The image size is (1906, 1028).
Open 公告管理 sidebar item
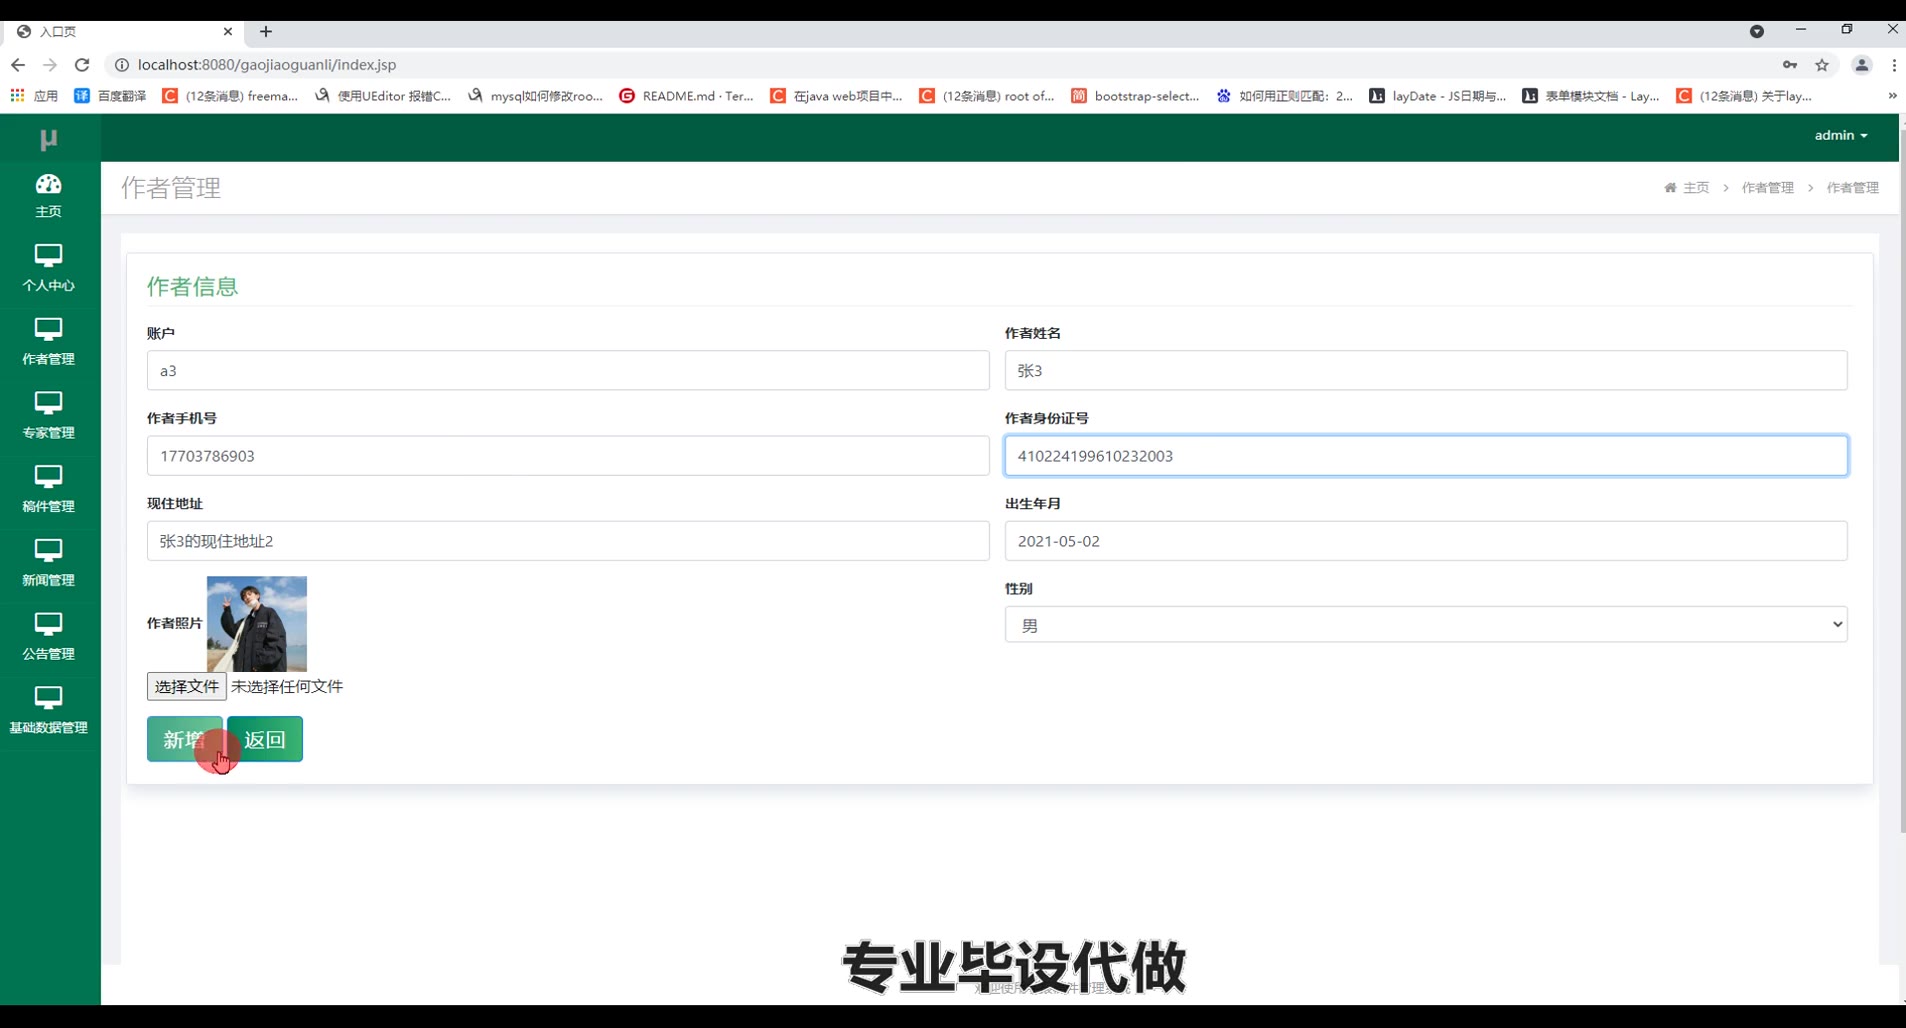click(48, 637)
